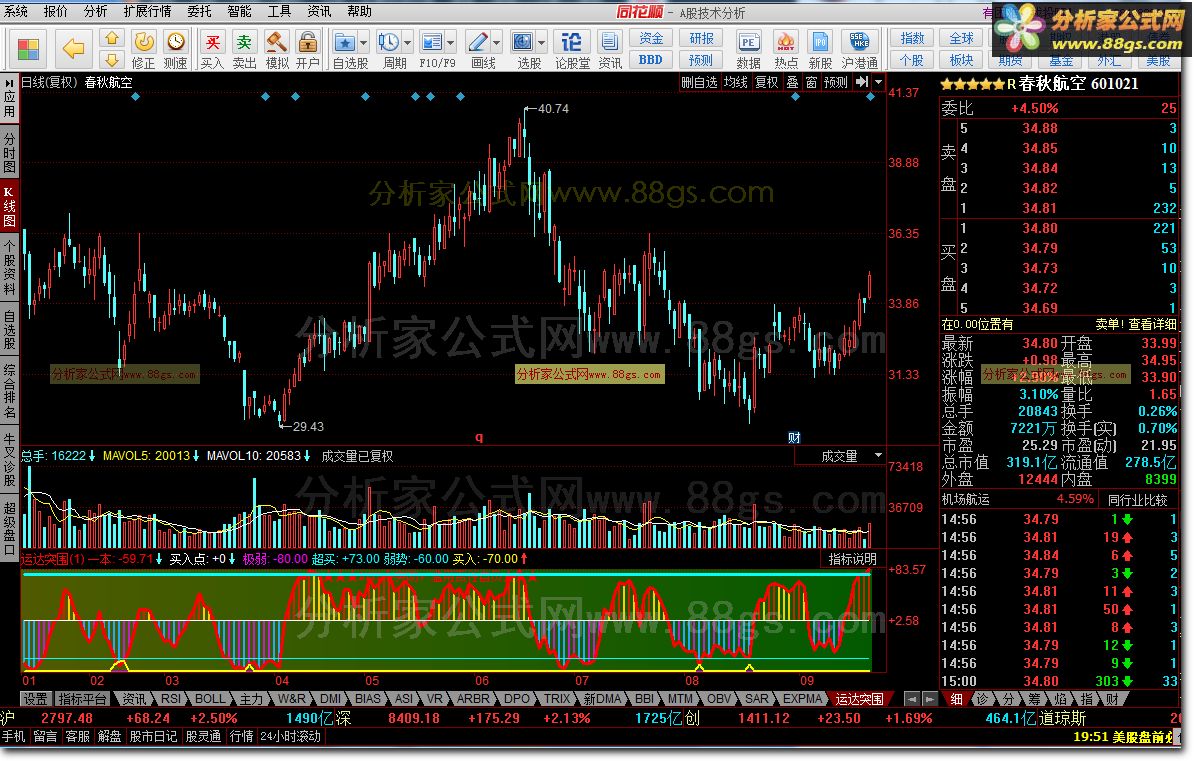Click 指标说明 indicator description button
The height and width of the screenshot is (761, 1194).
click(852, 558)
